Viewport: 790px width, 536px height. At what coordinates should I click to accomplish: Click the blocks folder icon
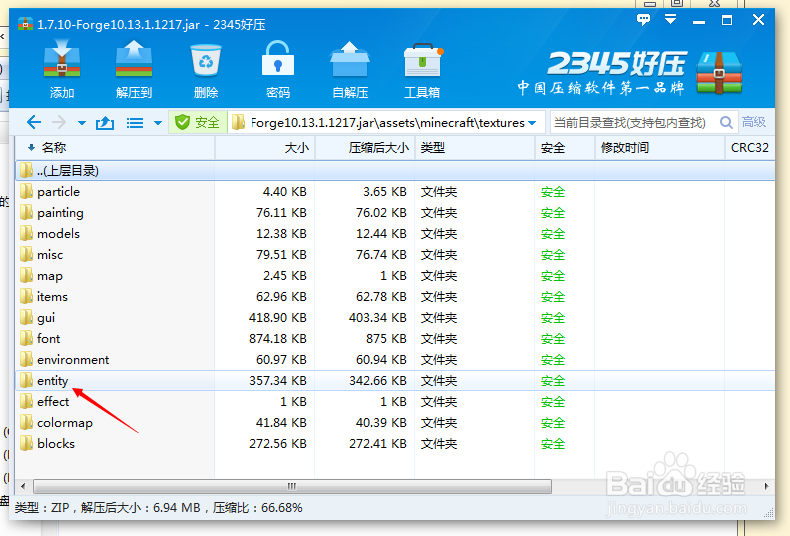click(26, 443)
